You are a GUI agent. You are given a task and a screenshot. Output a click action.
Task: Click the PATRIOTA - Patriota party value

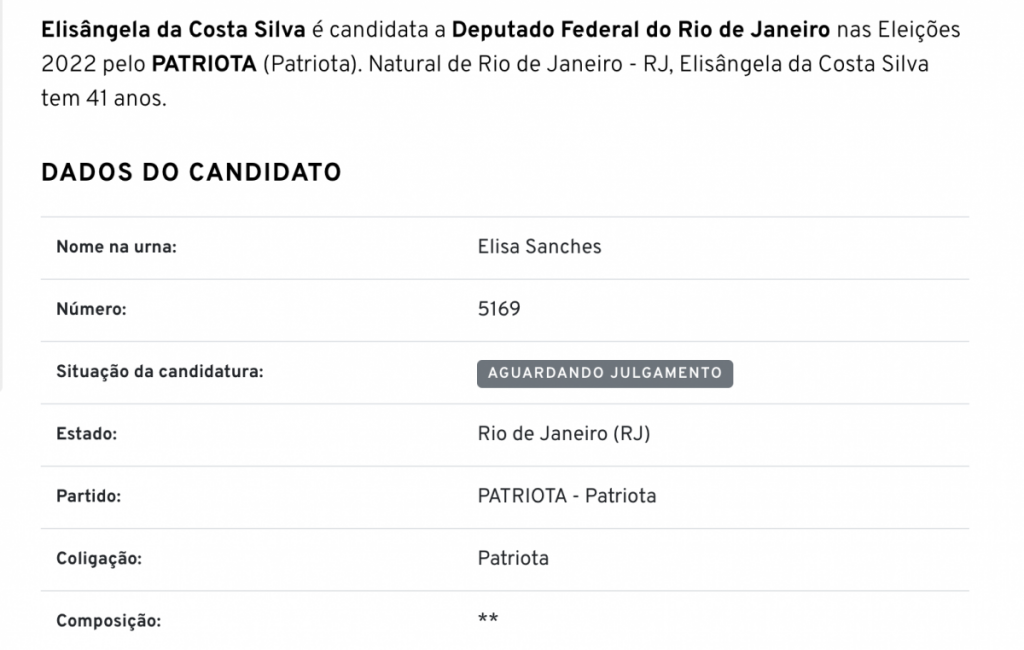pos(567,496)
